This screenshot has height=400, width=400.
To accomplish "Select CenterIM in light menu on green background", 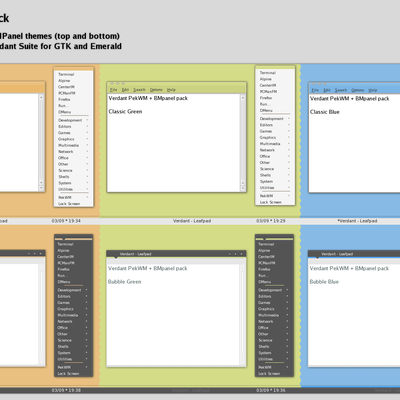I will 268,85.
